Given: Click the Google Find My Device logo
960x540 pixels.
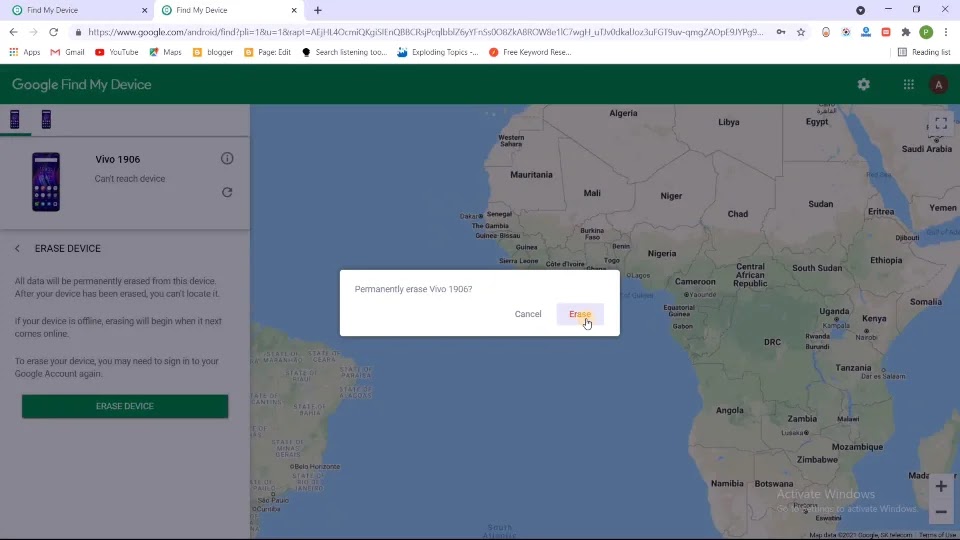Looking at the screenshot, I should click(x=81, y=84).
